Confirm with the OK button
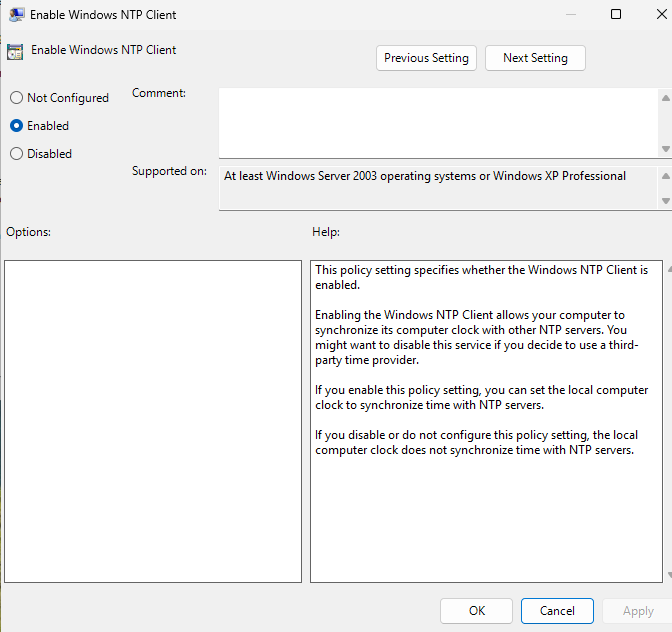Screen dimensions: 672x632 coord(476,611)
